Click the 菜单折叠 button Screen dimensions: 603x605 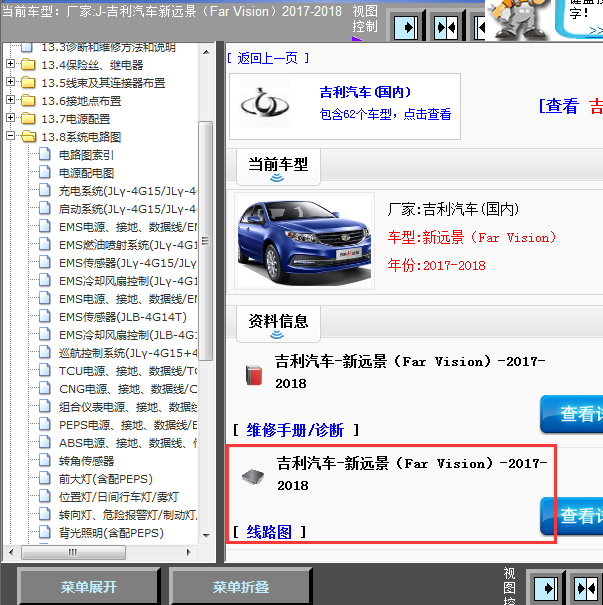241,587
